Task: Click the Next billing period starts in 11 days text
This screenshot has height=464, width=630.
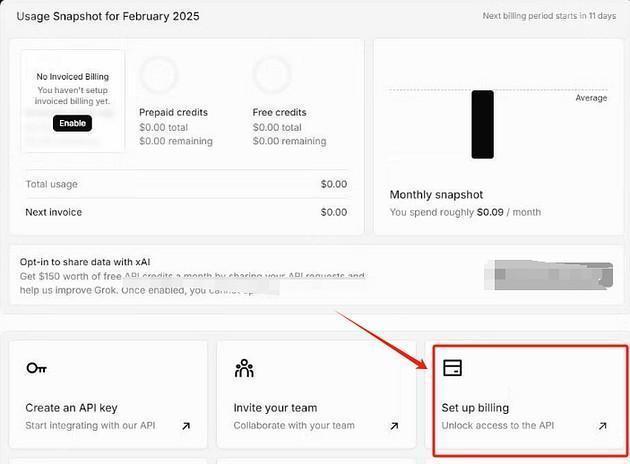Action: (x=549, y=16)
